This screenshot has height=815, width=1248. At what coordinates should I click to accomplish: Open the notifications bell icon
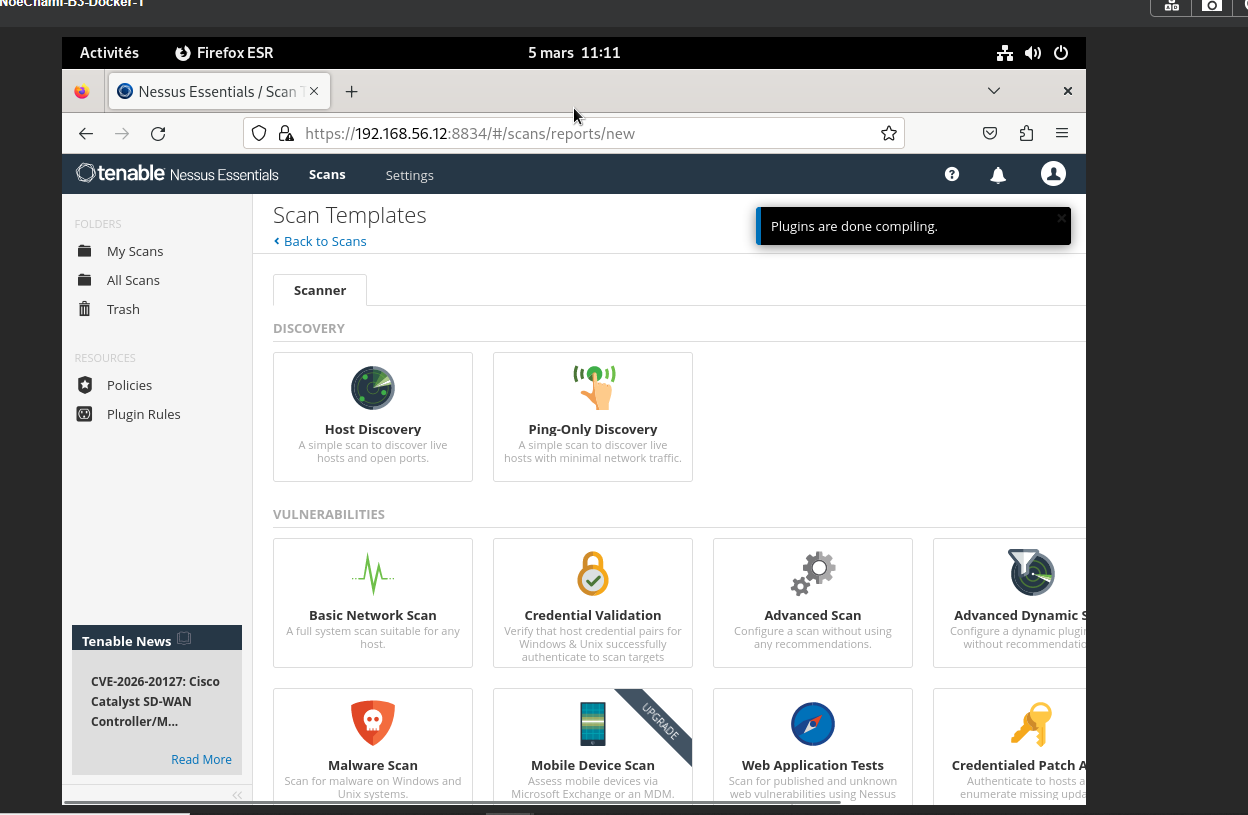click(x=998, y=175)
